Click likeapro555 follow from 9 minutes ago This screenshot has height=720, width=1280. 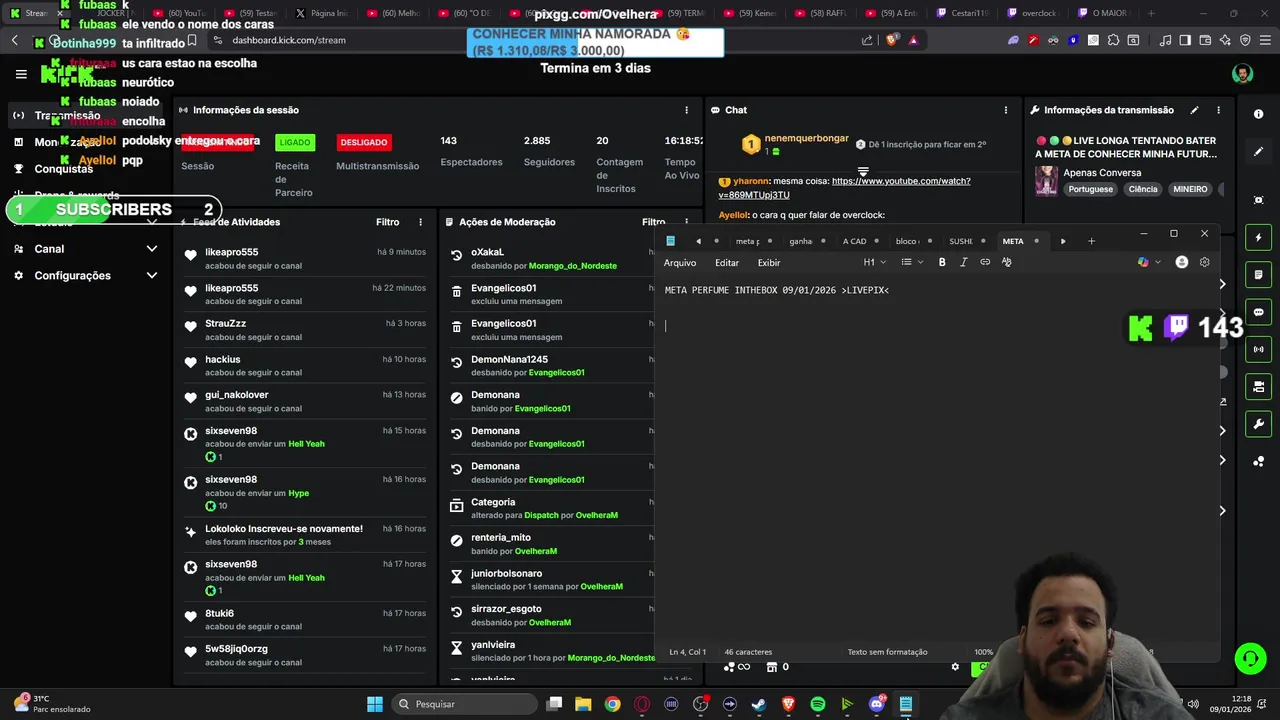click(305, 258)
